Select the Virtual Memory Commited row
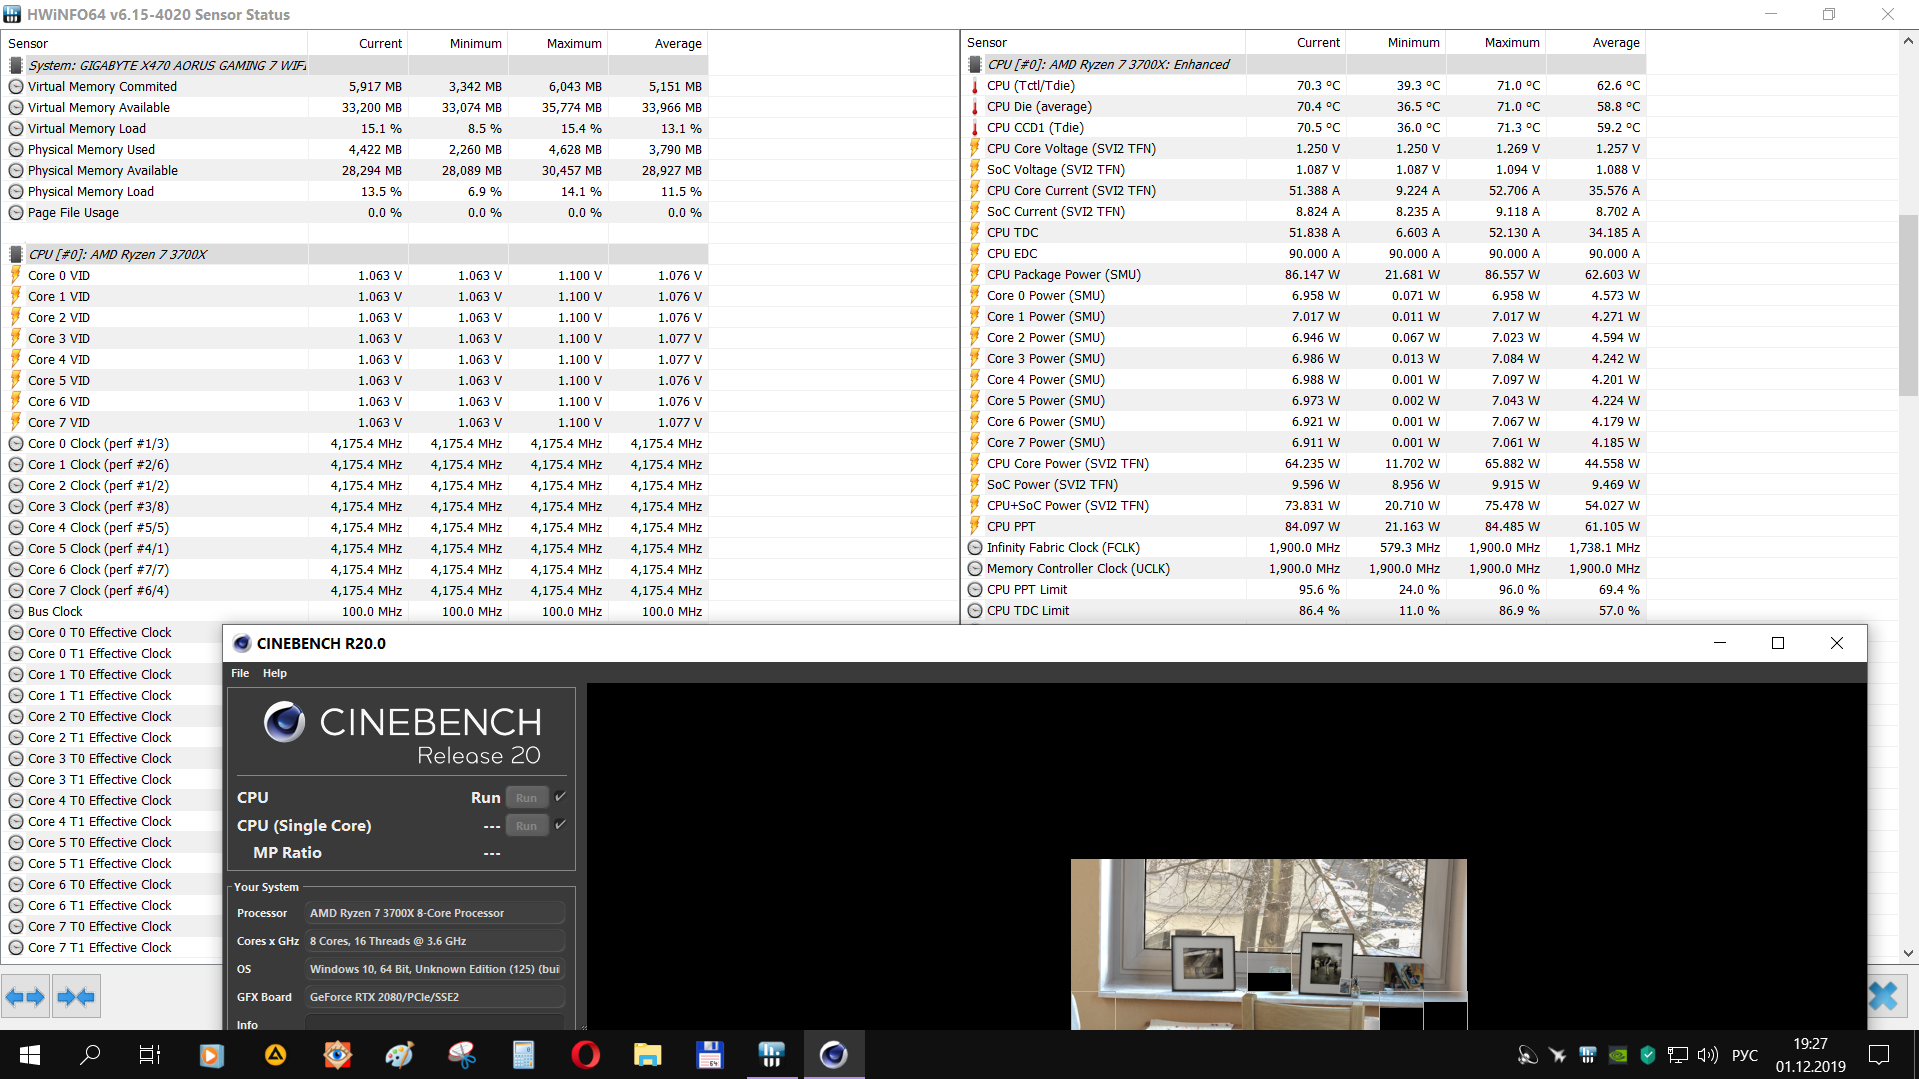Viewport: 1919px width, 1079px height. click(x=355, y=87)
